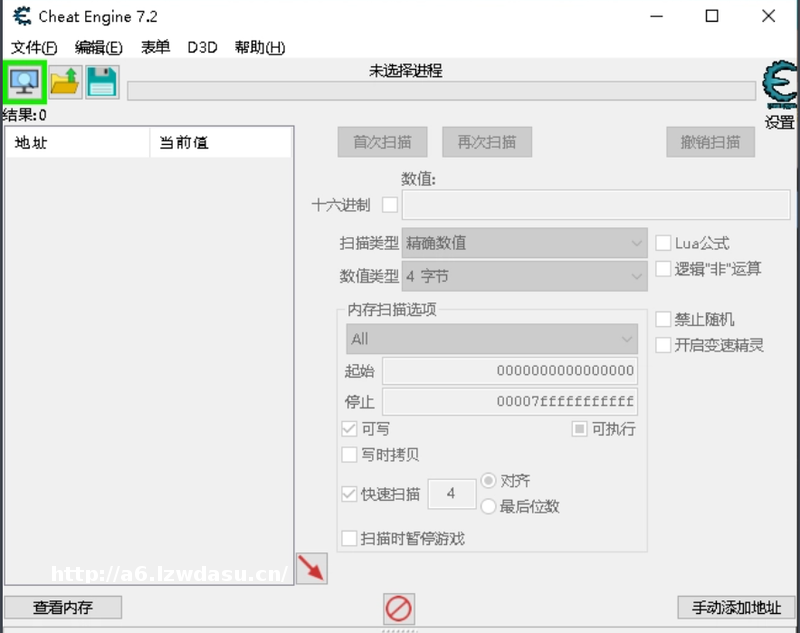Expand the 扫描类型 dropdown showing 精确数值
This screenshot has height=633, width=800.
pos(524,243)
